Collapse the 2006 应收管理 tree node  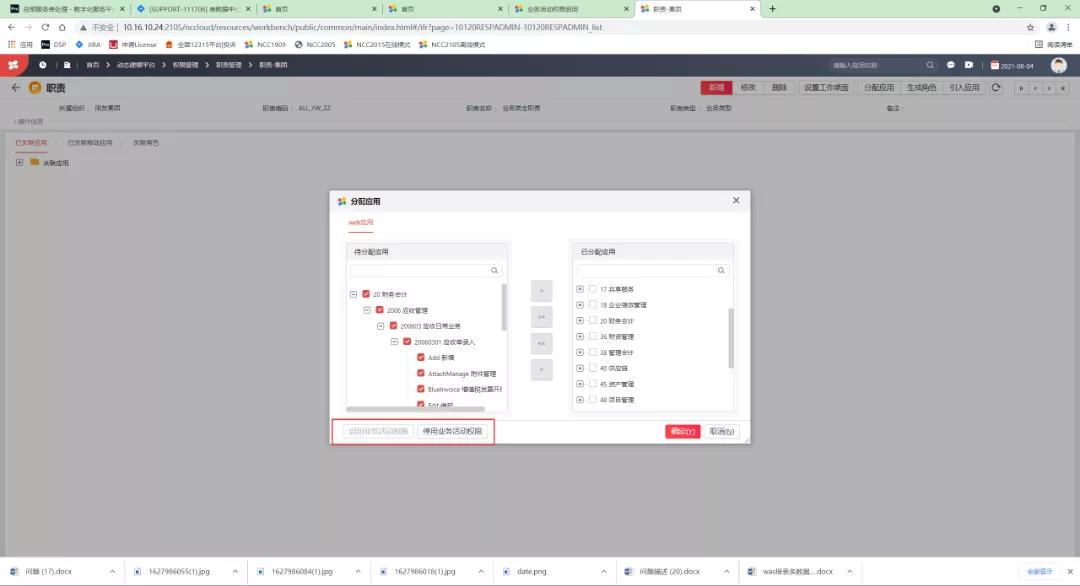[x=366, y=310]
